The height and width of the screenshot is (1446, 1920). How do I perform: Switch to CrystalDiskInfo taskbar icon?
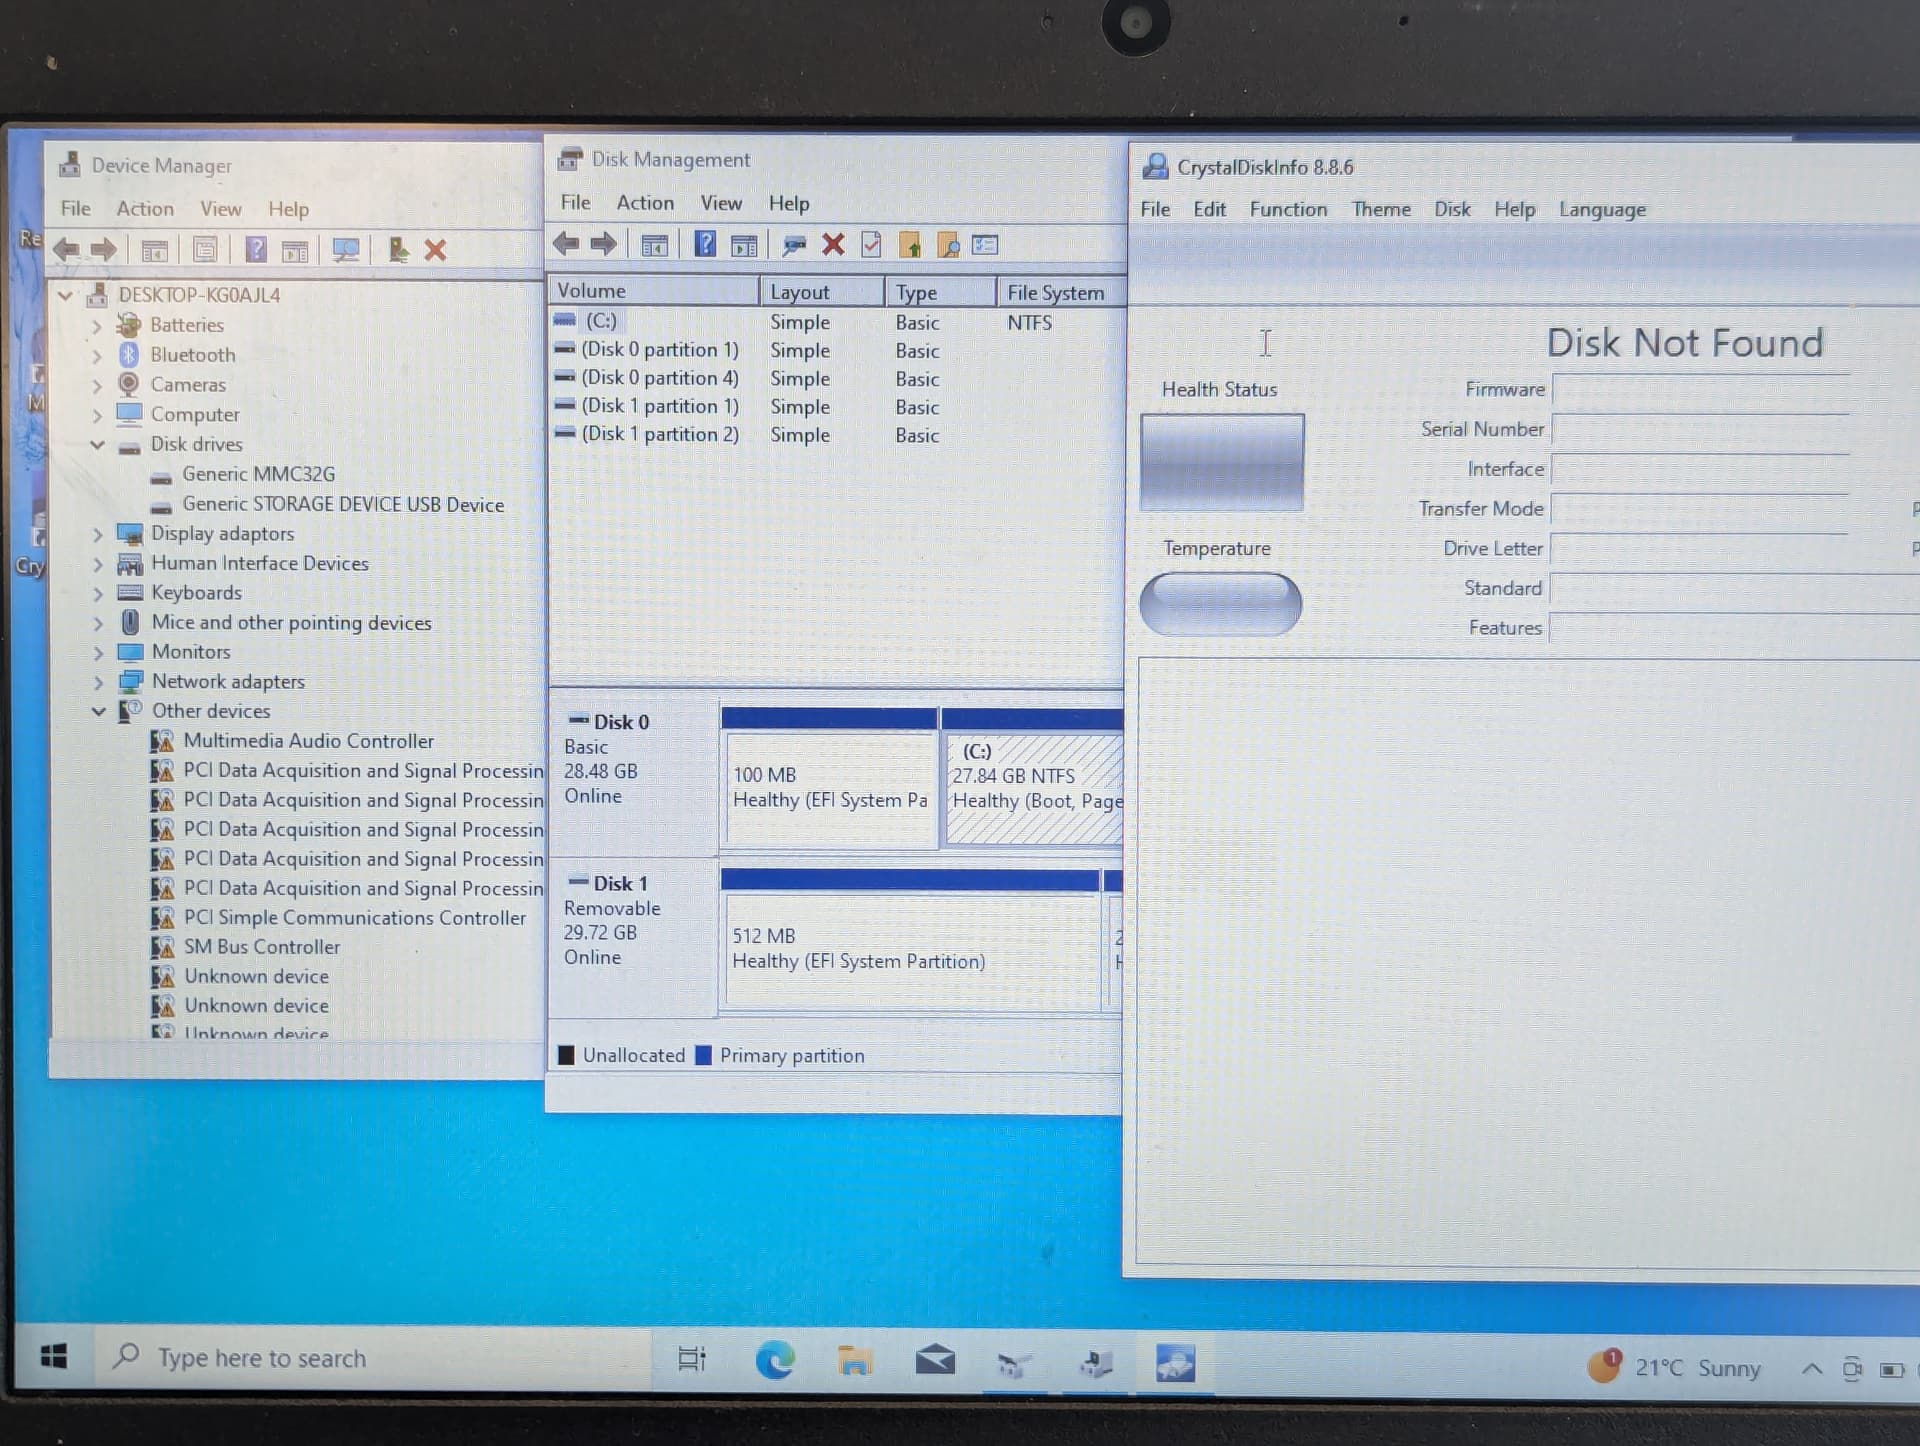tap(1175, 1363)
